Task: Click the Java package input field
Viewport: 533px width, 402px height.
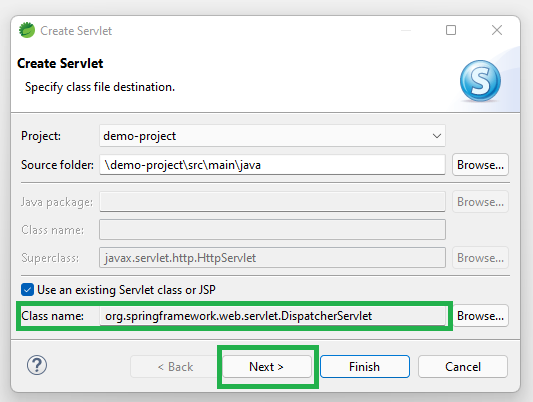Action: click(x=272, y=202)
